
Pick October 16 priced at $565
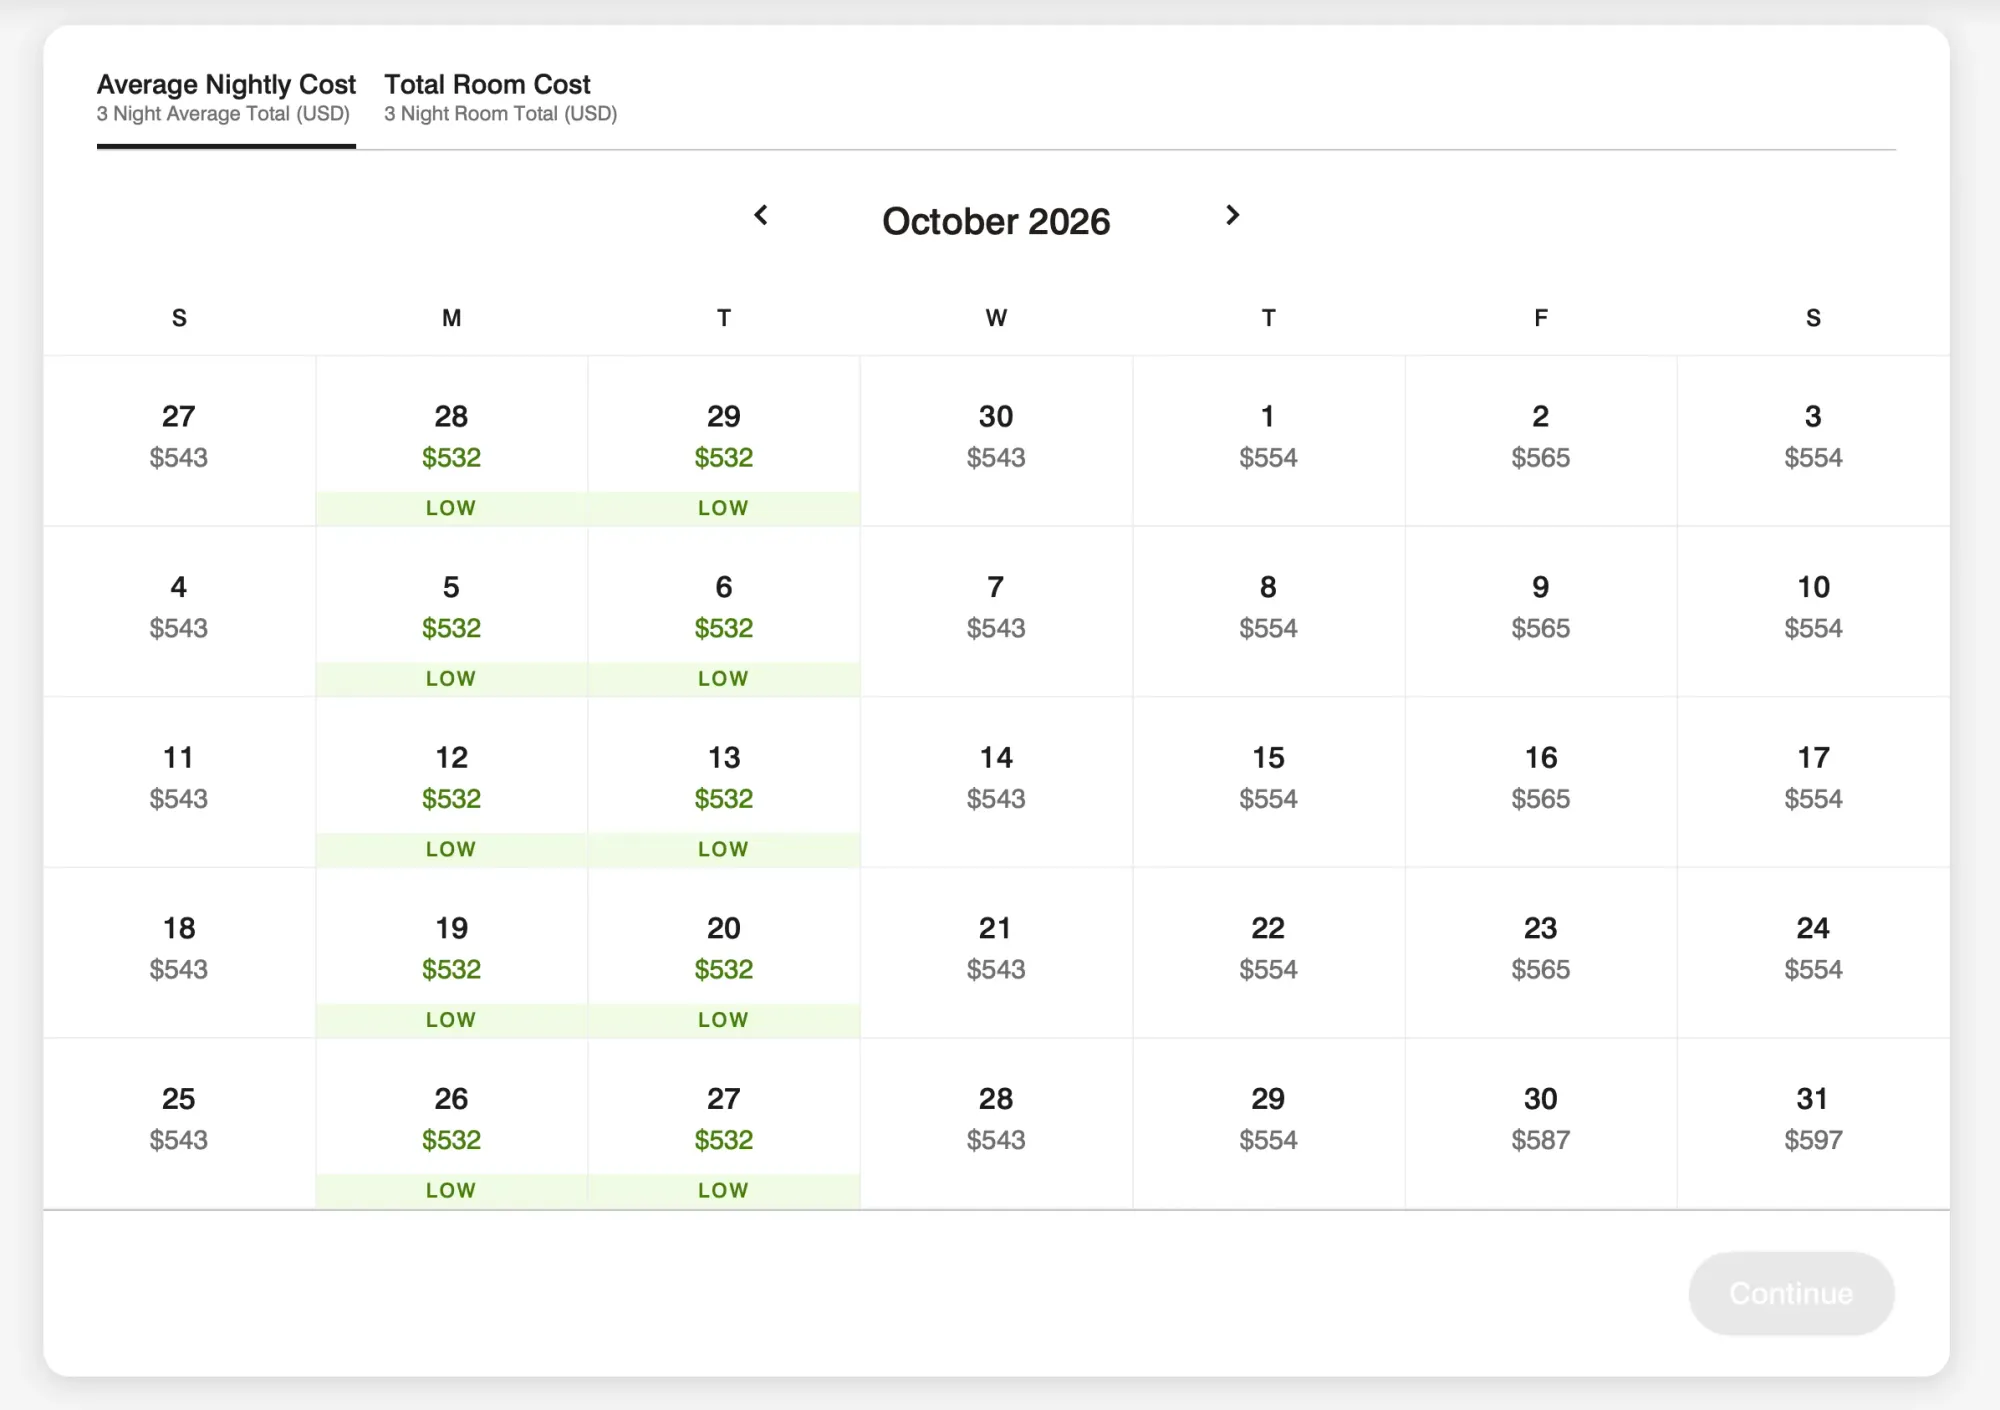coord(1541,783)
